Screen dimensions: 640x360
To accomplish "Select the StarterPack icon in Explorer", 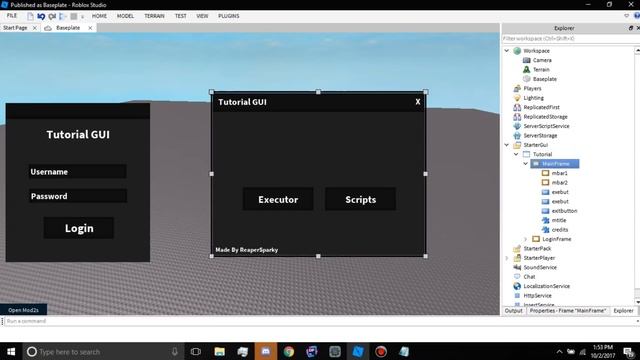I will click(517, 248).
